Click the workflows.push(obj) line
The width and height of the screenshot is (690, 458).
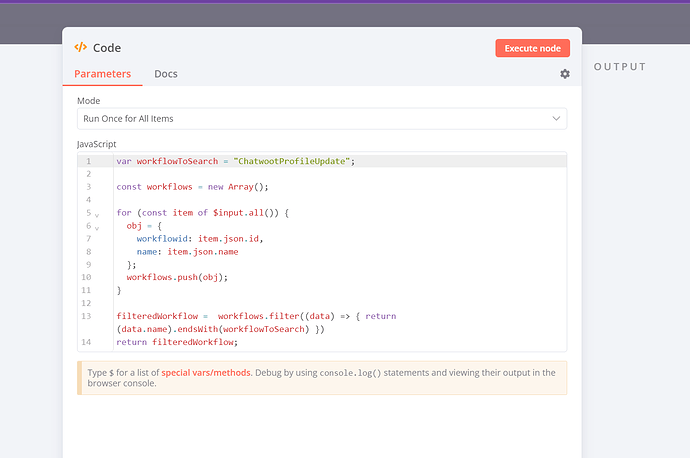pyautogui.click(x=177, y=277)
